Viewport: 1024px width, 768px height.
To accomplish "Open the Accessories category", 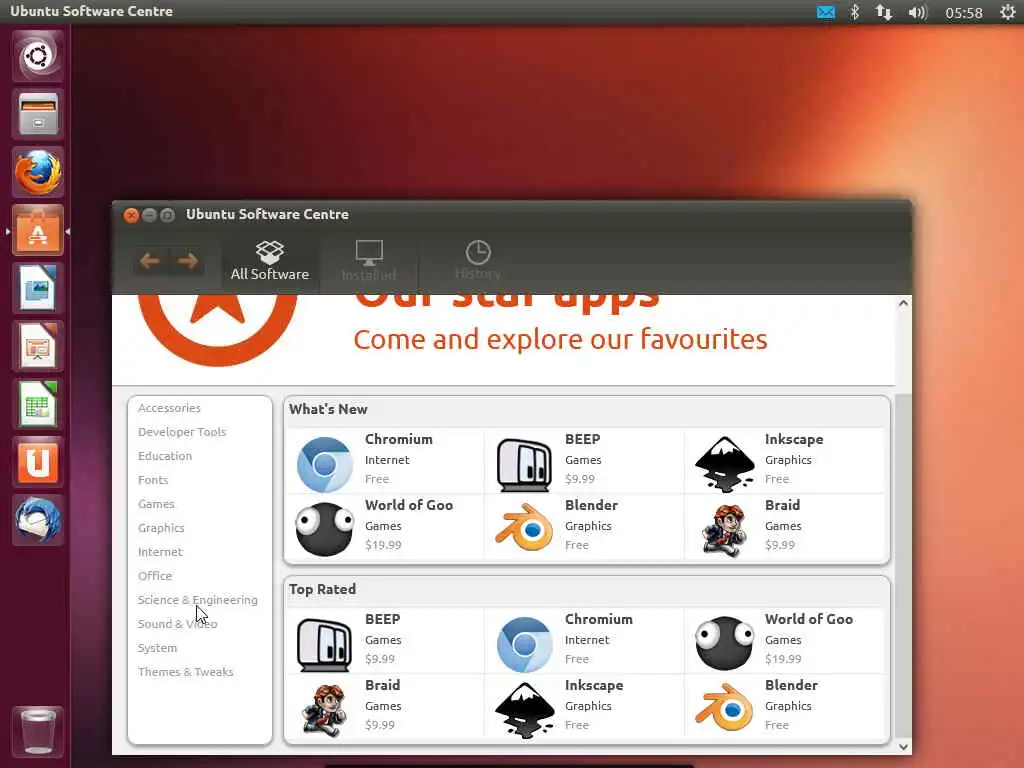I will pos(169,408).
